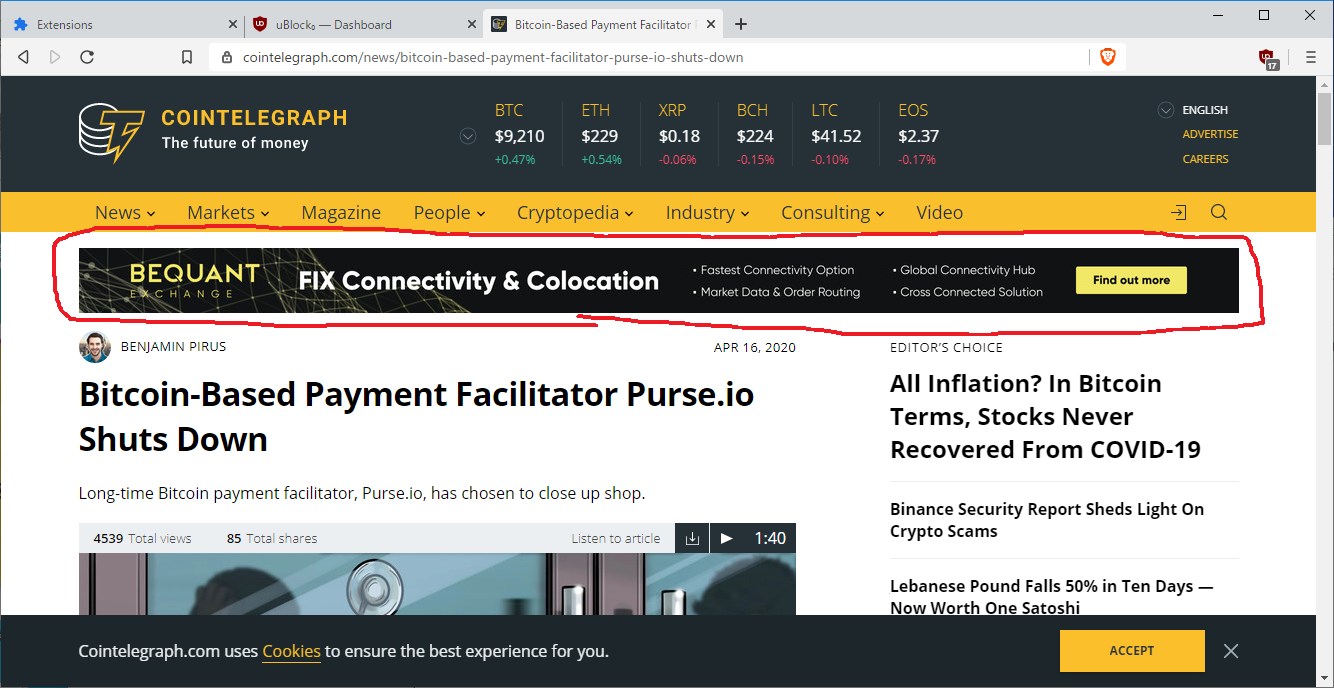Viewport: 1334px width, 688px height.
Task: Play the article audio
Action: tap(727, 538)
